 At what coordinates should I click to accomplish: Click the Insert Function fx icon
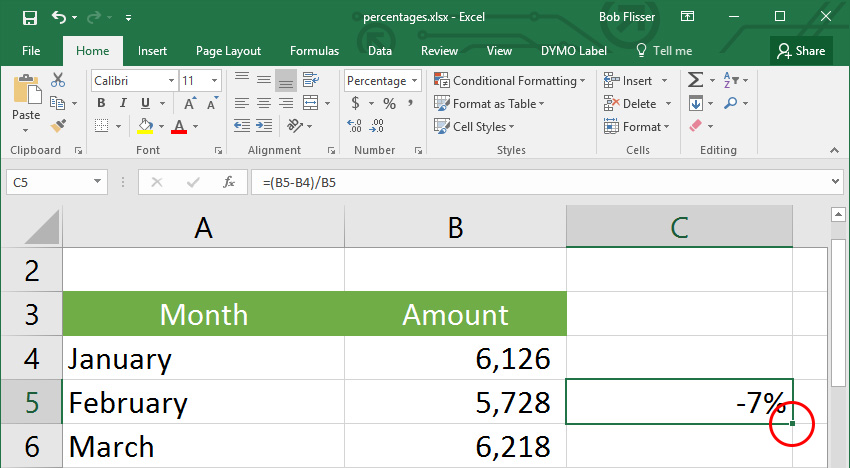[229, 182]
